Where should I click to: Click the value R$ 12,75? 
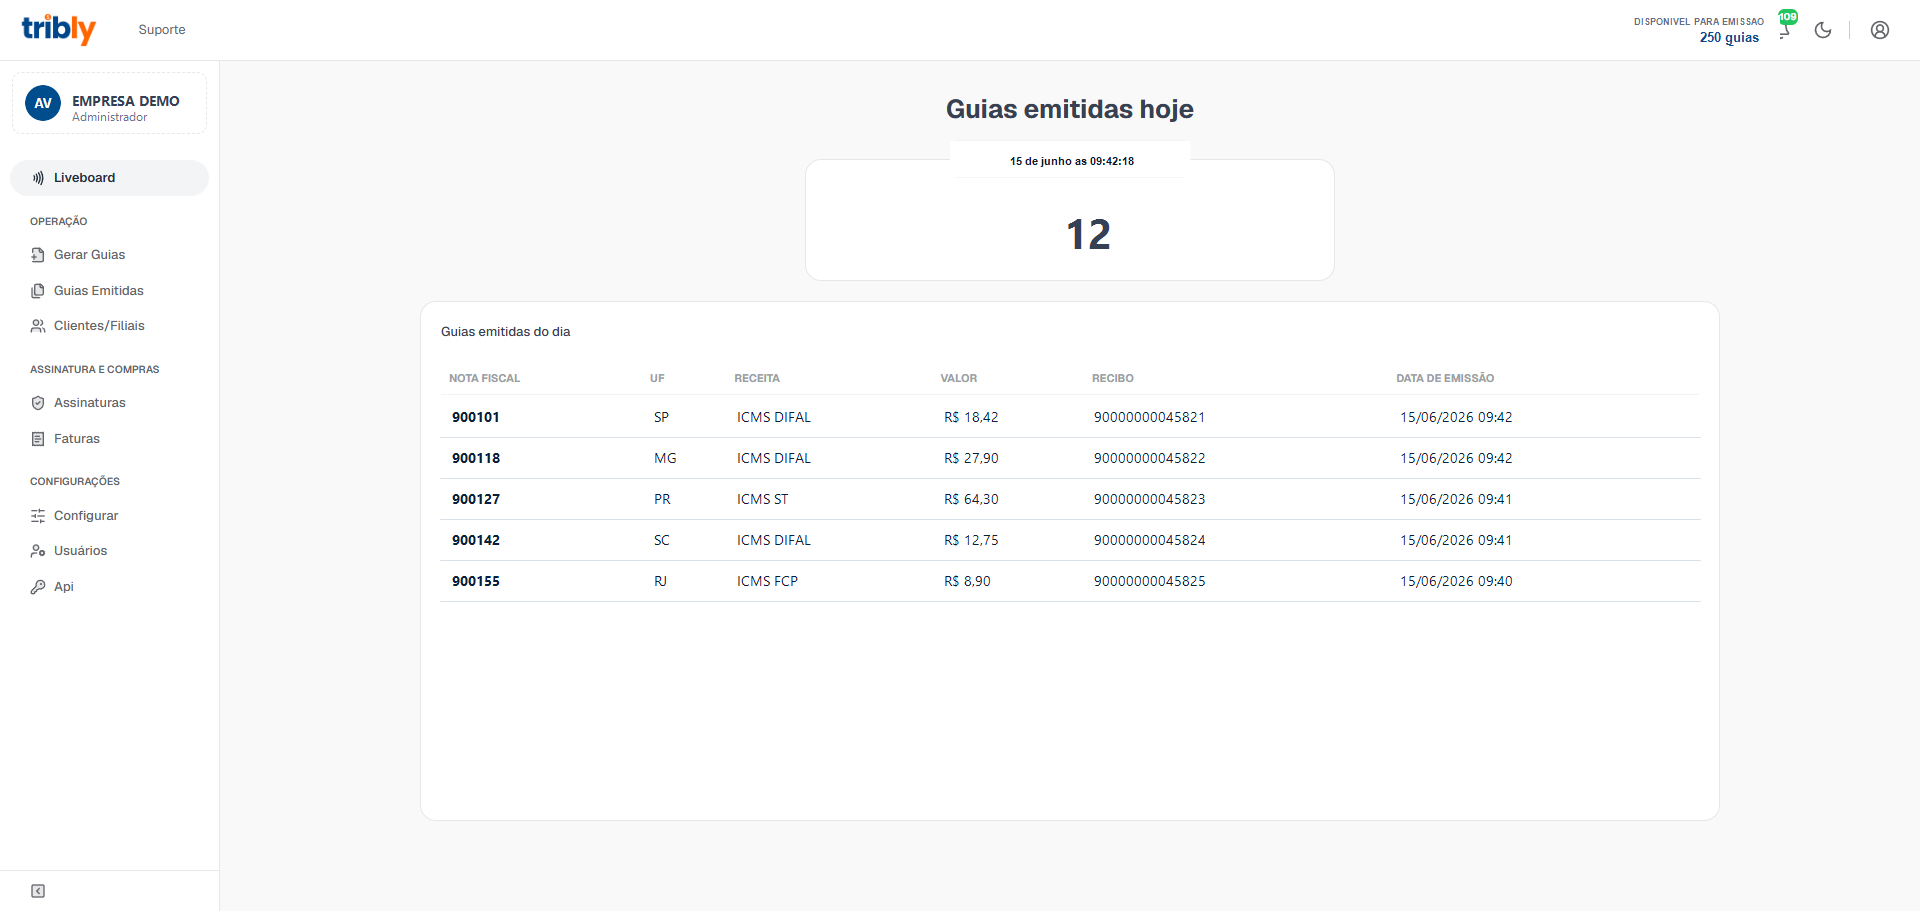click(971, 540)
